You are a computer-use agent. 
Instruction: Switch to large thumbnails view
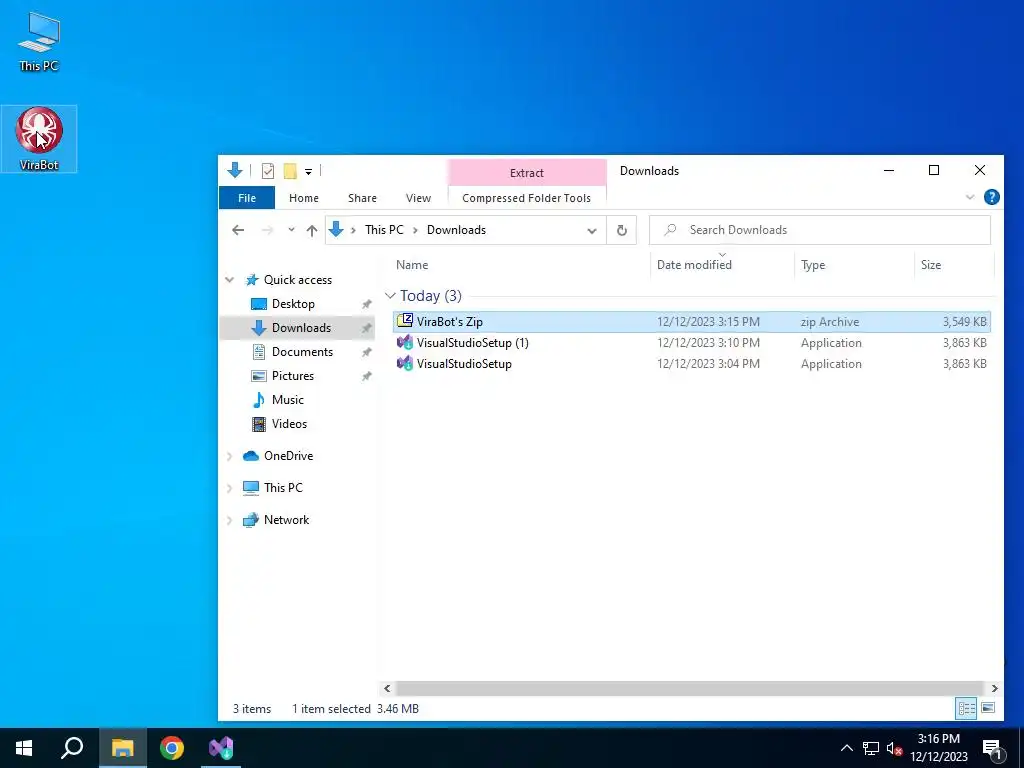[988, 708]
